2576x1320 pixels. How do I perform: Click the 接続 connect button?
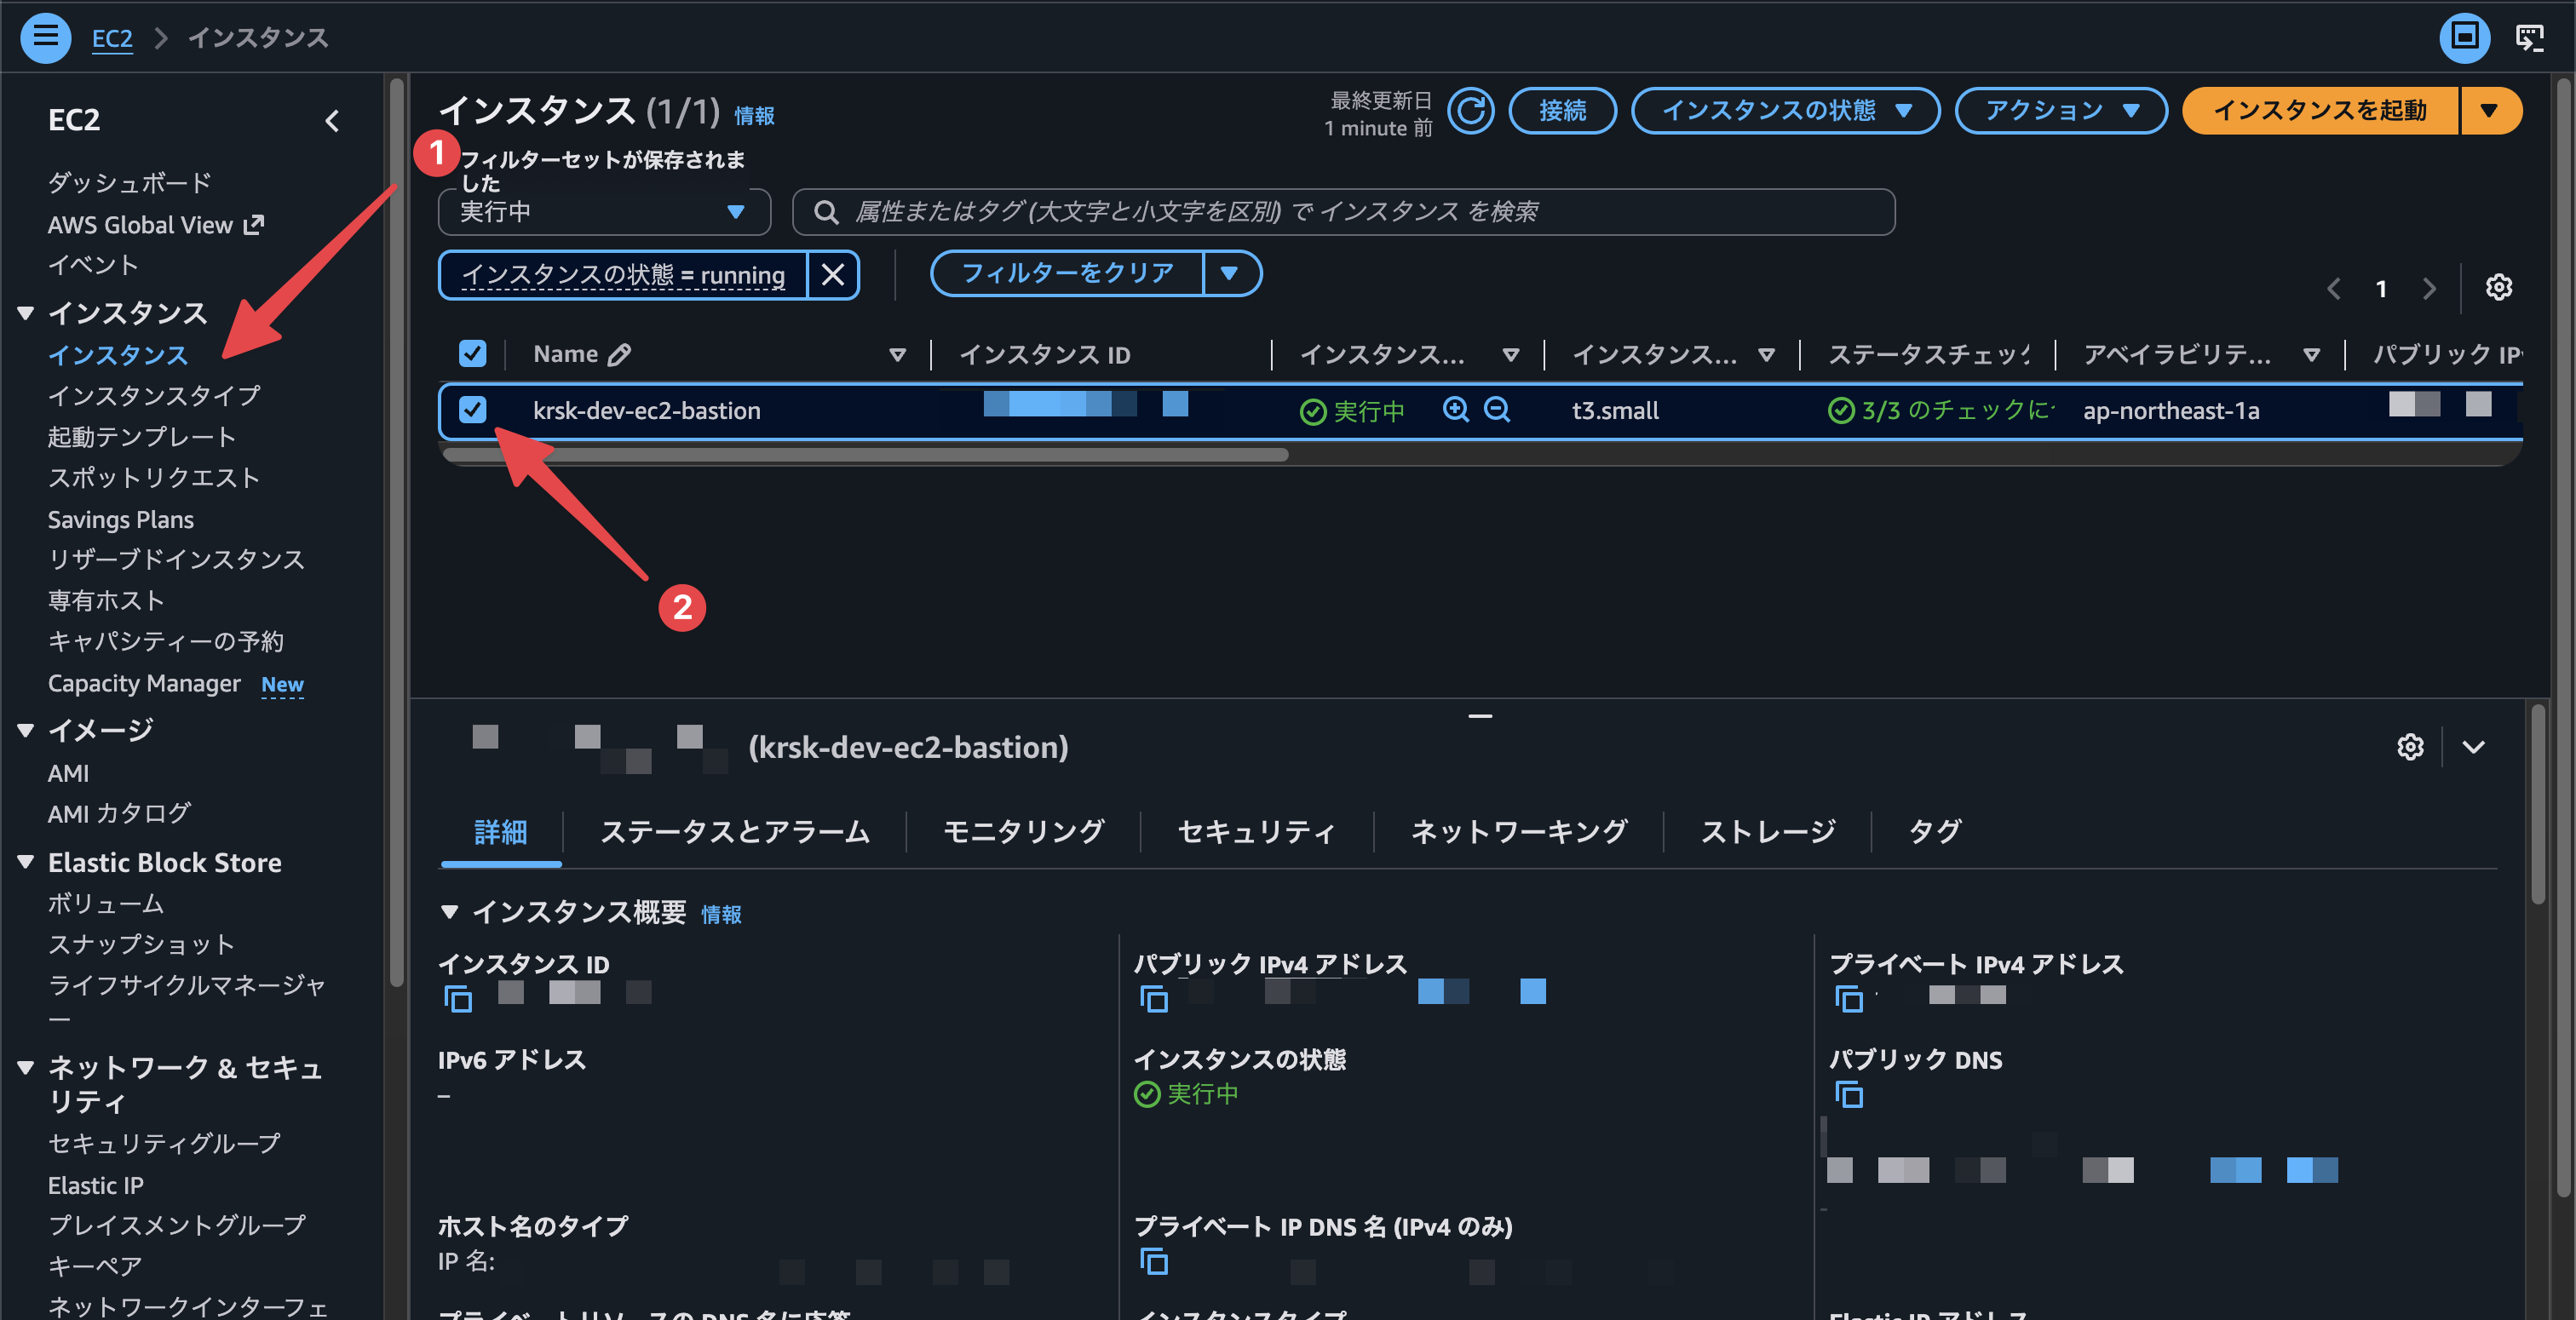click(x=1562, y=111)
